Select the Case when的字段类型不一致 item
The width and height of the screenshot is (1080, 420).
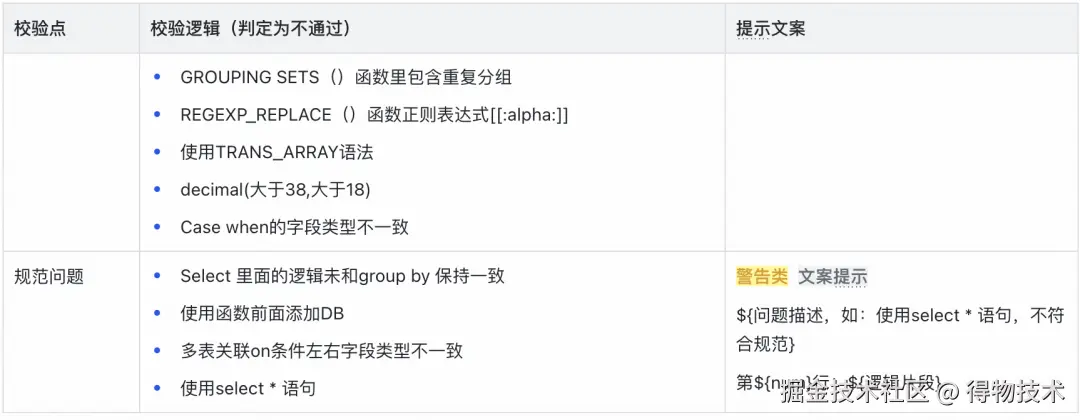[294, 227]
